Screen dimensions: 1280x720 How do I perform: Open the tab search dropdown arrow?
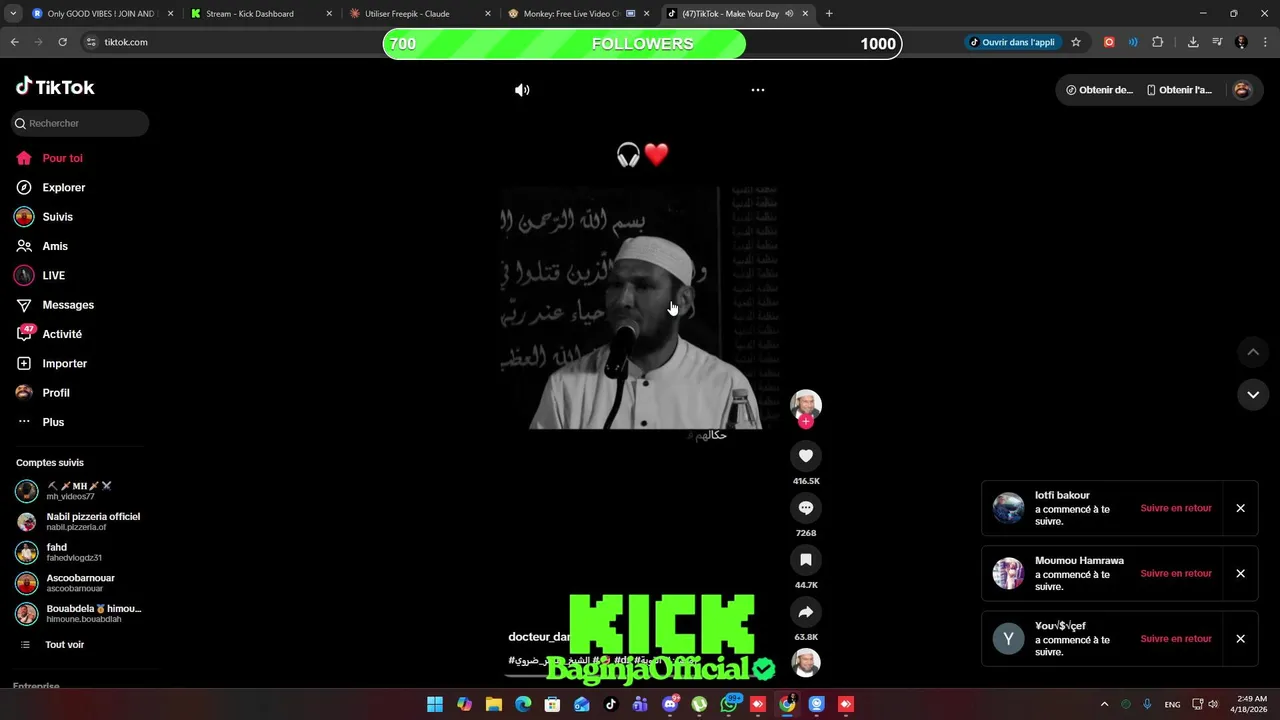click(13, 14)
